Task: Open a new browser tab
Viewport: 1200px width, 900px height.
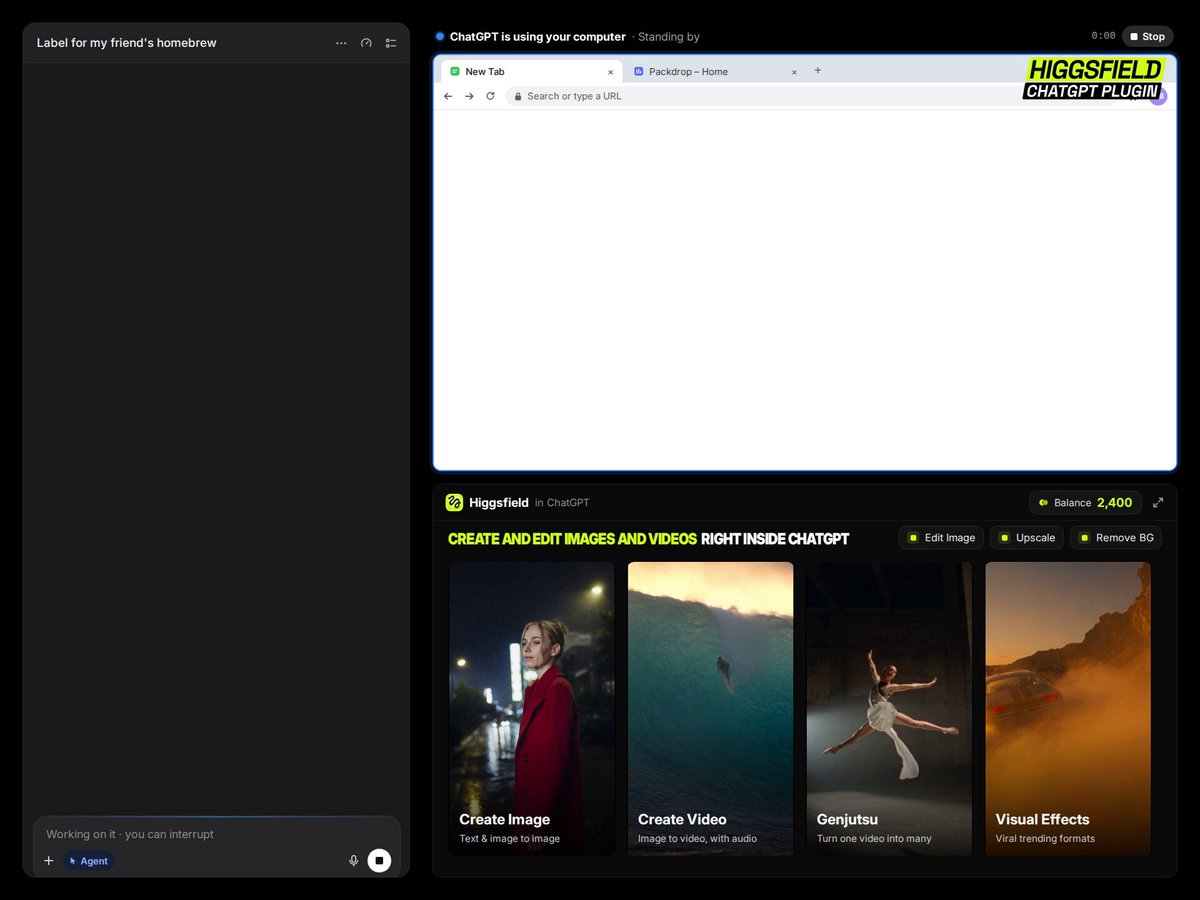Action: click(x=817, y=70)
